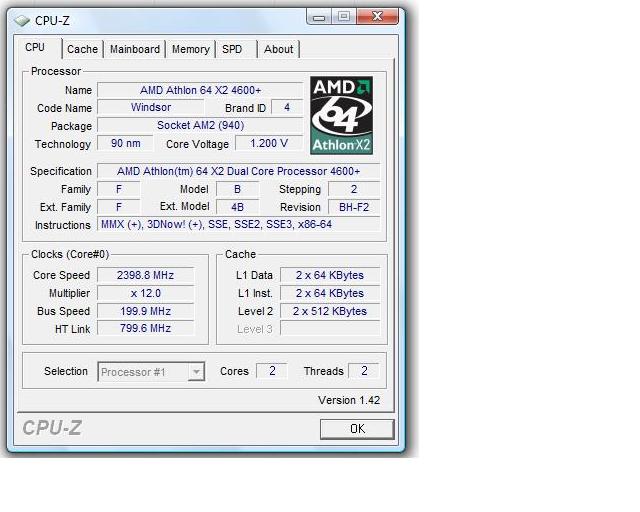The height and width of the screenshot is (512, 640).
Task: Go to the SPD tab
Action: tap(232, 49)
